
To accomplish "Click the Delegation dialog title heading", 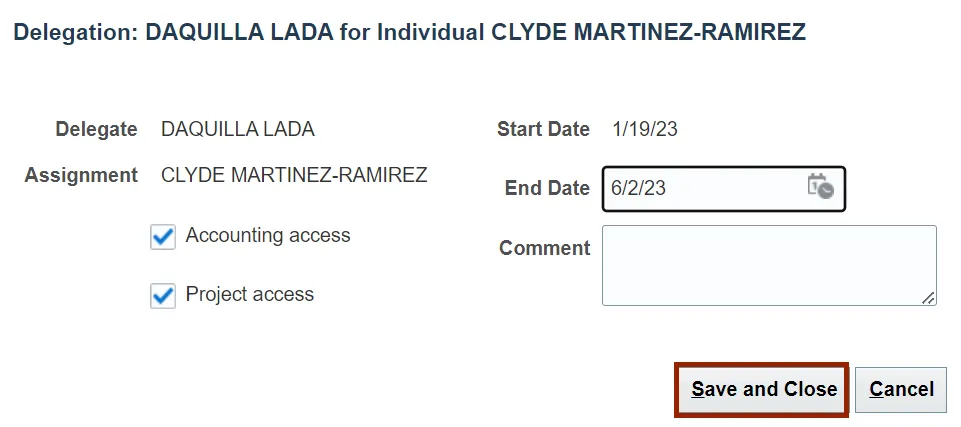I will [x=409, y=32].
